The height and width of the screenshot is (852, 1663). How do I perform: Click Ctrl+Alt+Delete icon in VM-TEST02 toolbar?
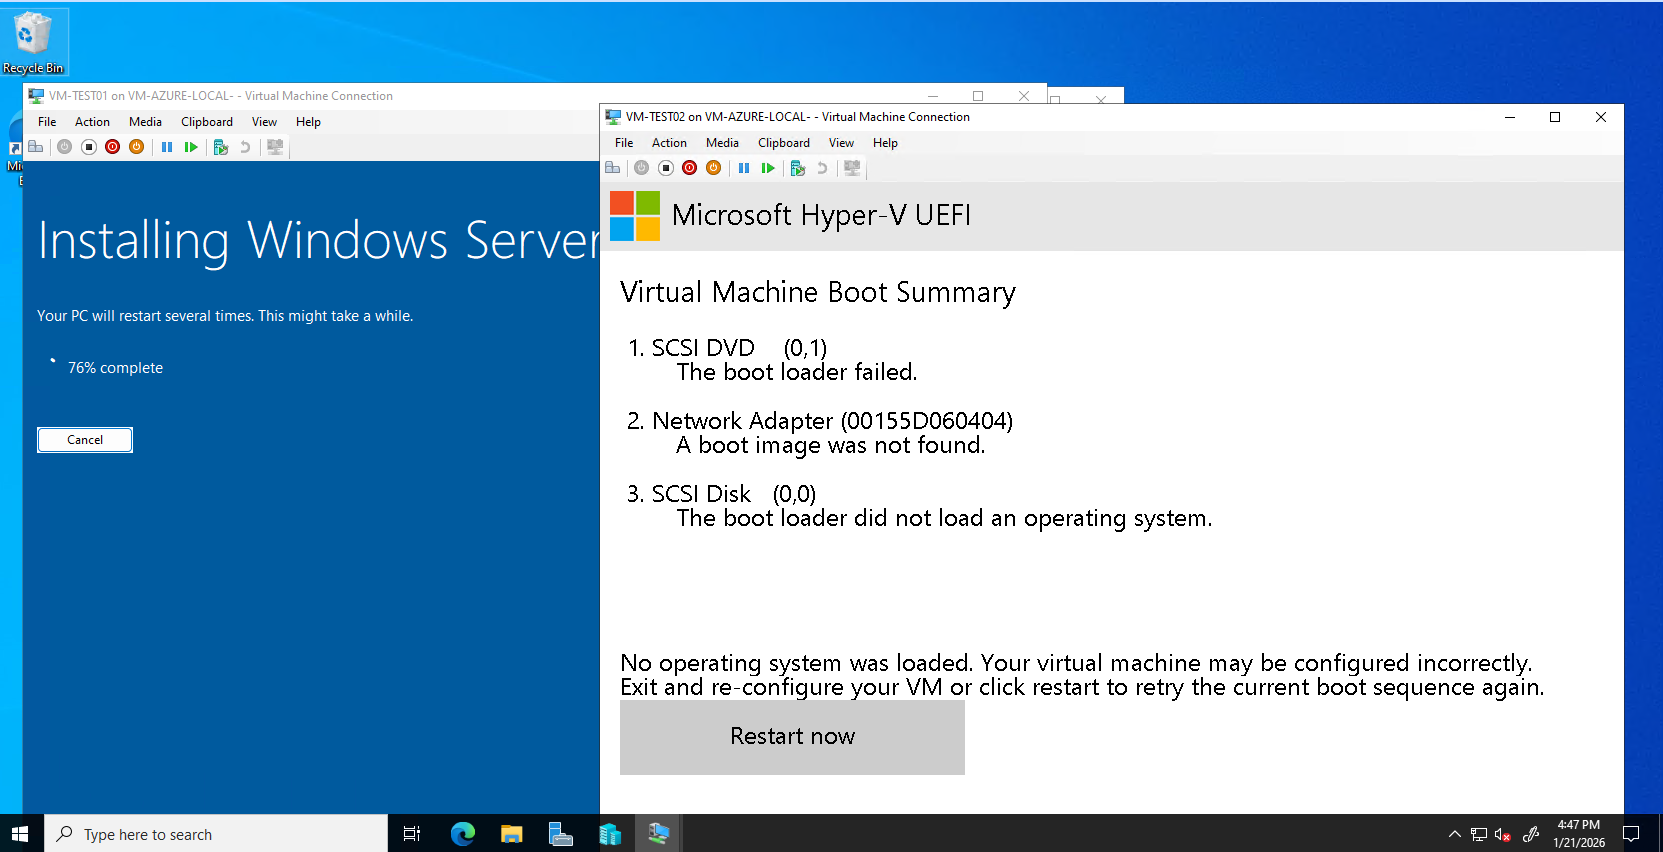(x=613, y=168)
